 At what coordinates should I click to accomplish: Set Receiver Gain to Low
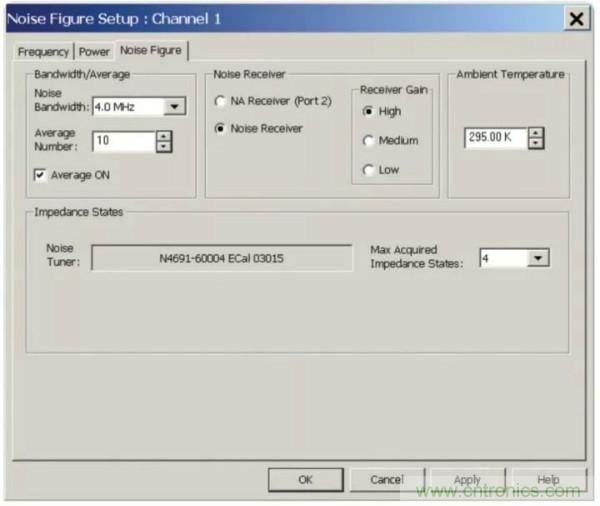point(368,170)
